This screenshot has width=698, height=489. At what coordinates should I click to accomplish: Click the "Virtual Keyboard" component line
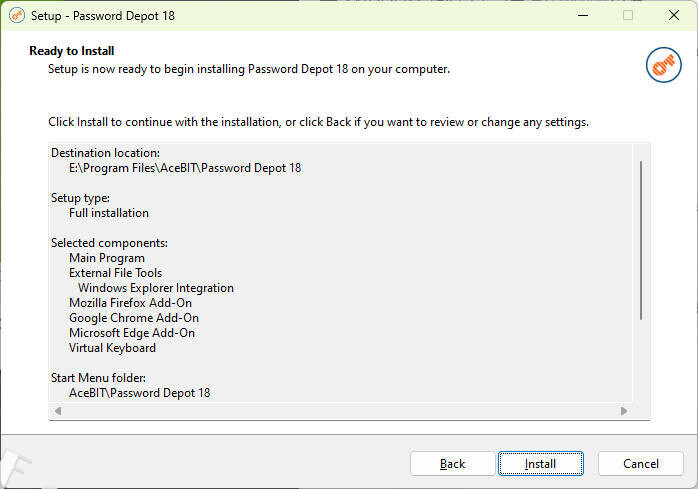[x=112, y=348]
